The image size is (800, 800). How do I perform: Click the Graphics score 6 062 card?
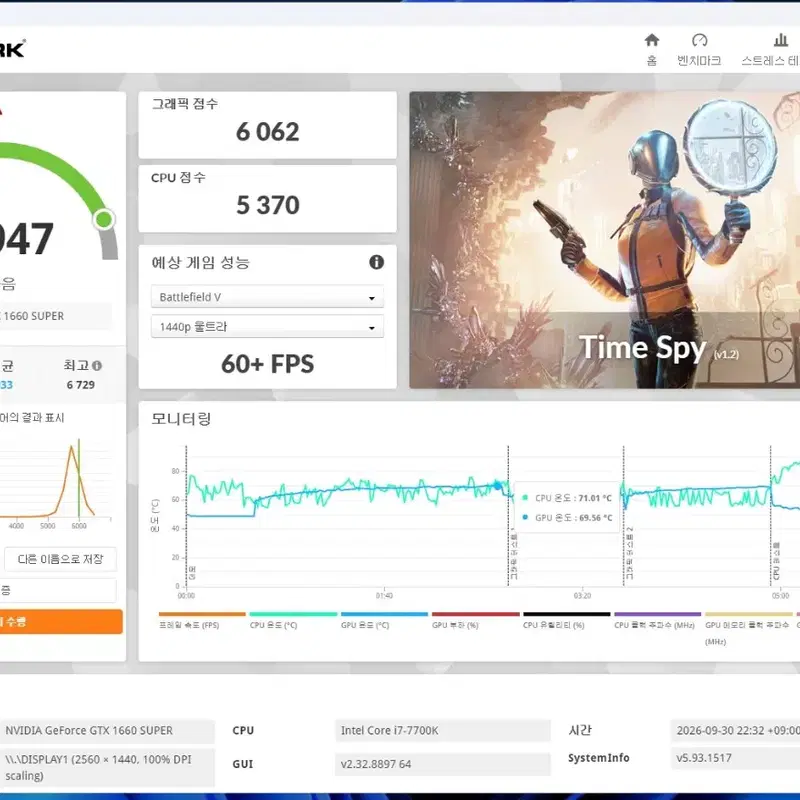267,125
